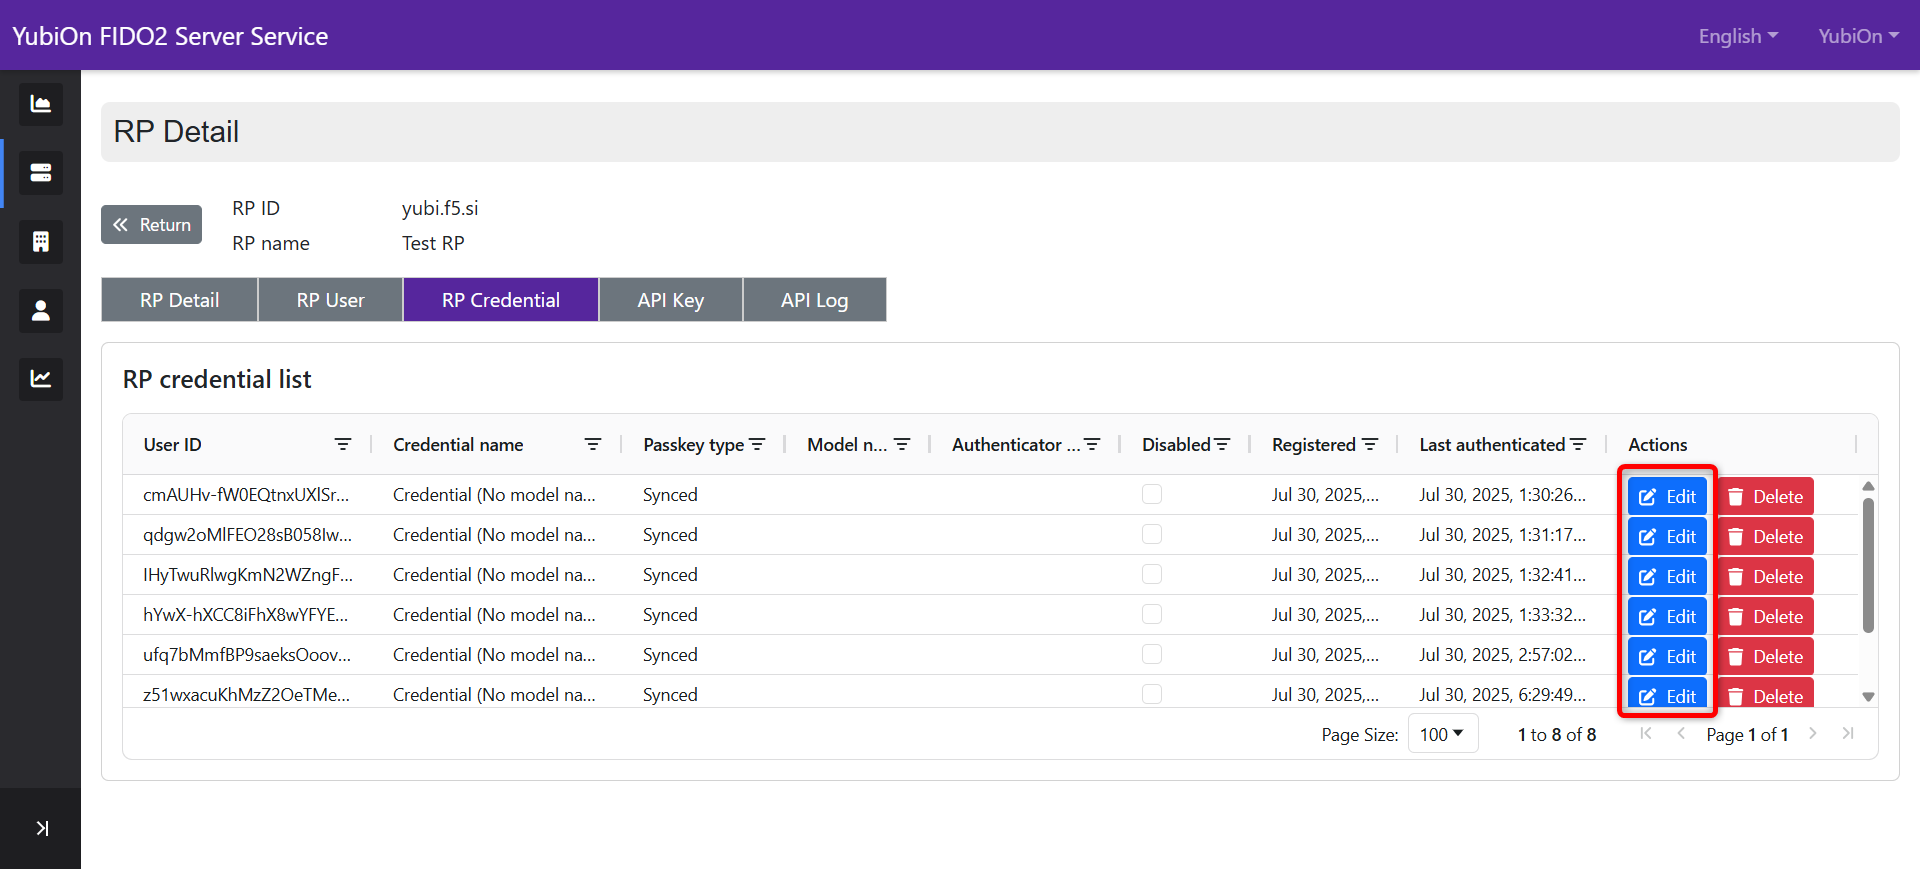This screenshot has width=1920, height=869.
Task: Edit the cmAUHv-fW0EQtnxUXlSr credential
Action: (x=1667, y=497)
